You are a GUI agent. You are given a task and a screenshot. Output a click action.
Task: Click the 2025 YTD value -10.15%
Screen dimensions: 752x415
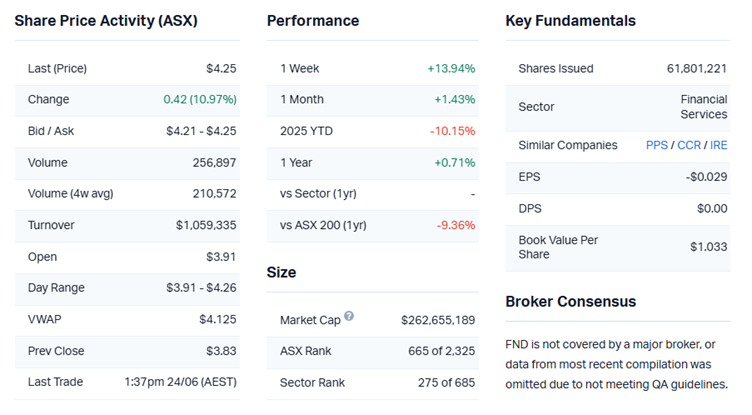(452, 131)
